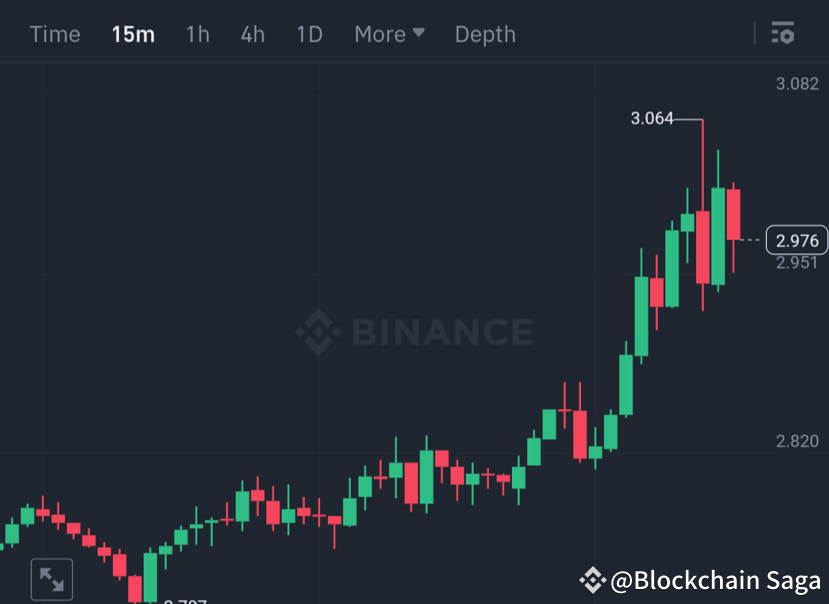Switch to the 1h timeframe tab
This screenshot has height=604, width=829.
(x=196, y=34)
